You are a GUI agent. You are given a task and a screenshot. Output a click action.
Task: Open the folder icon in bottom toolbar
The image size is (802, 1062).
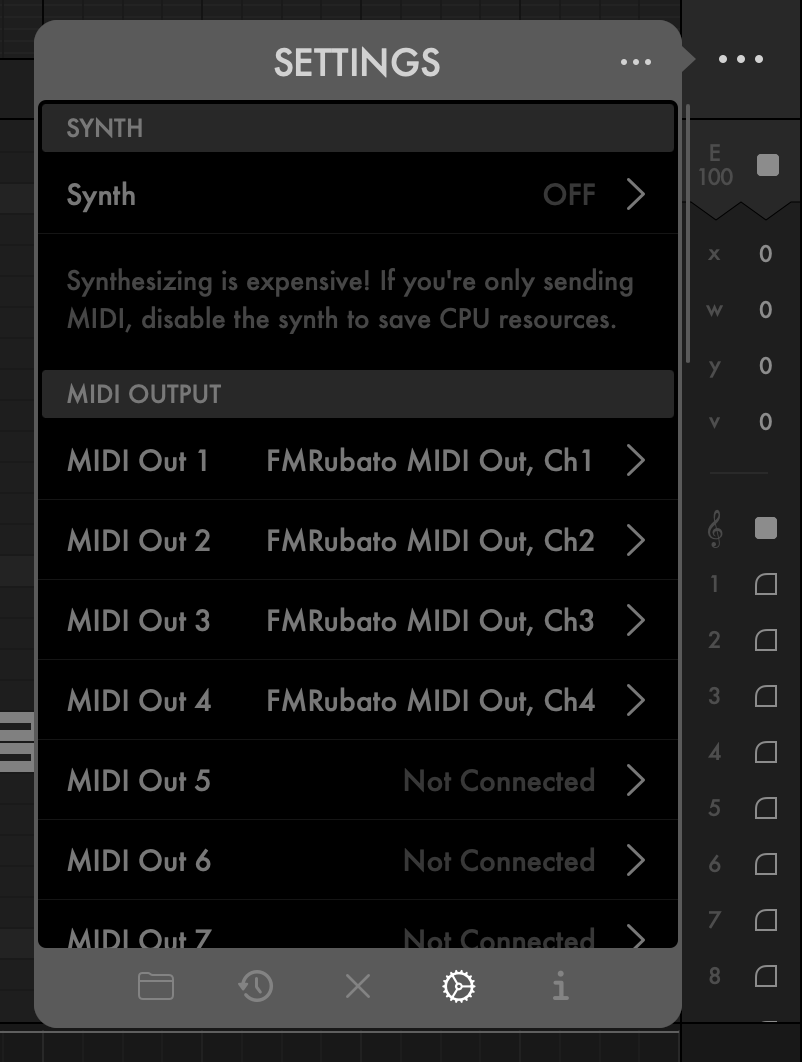(156, 987)
